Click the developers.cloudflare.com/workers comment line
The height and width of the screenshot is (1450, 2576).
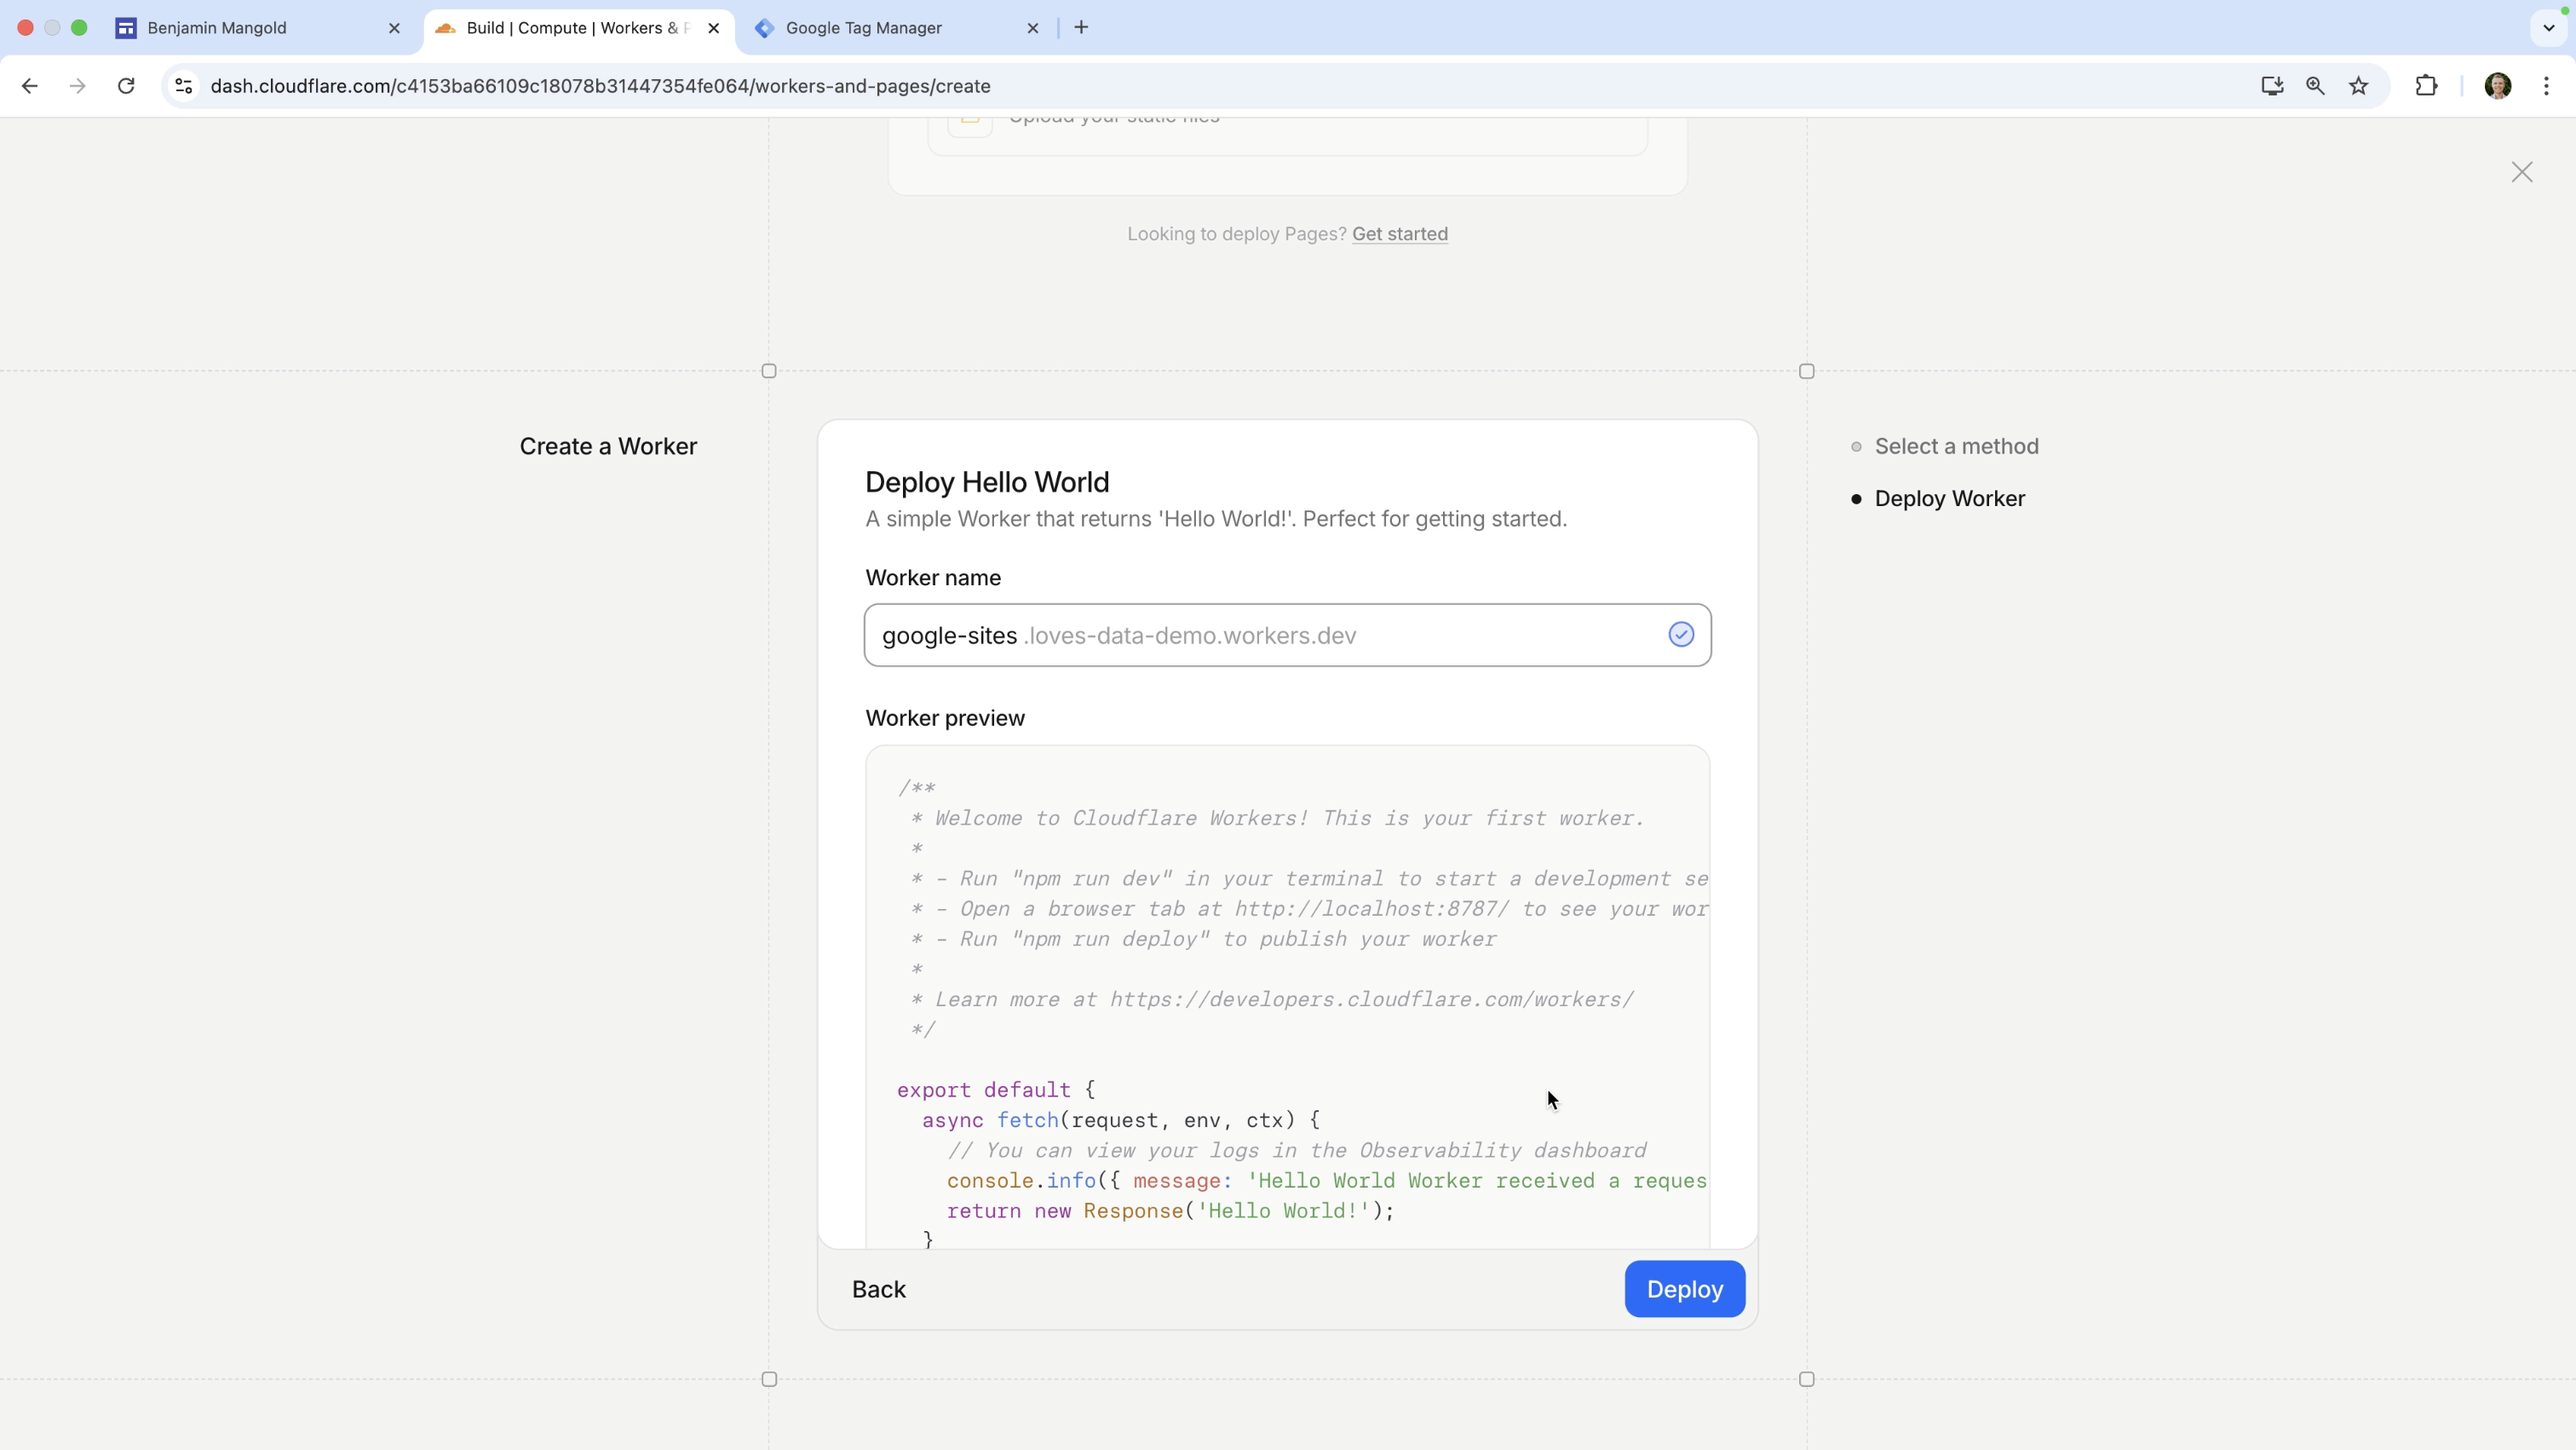(x=1272, y=1000)
